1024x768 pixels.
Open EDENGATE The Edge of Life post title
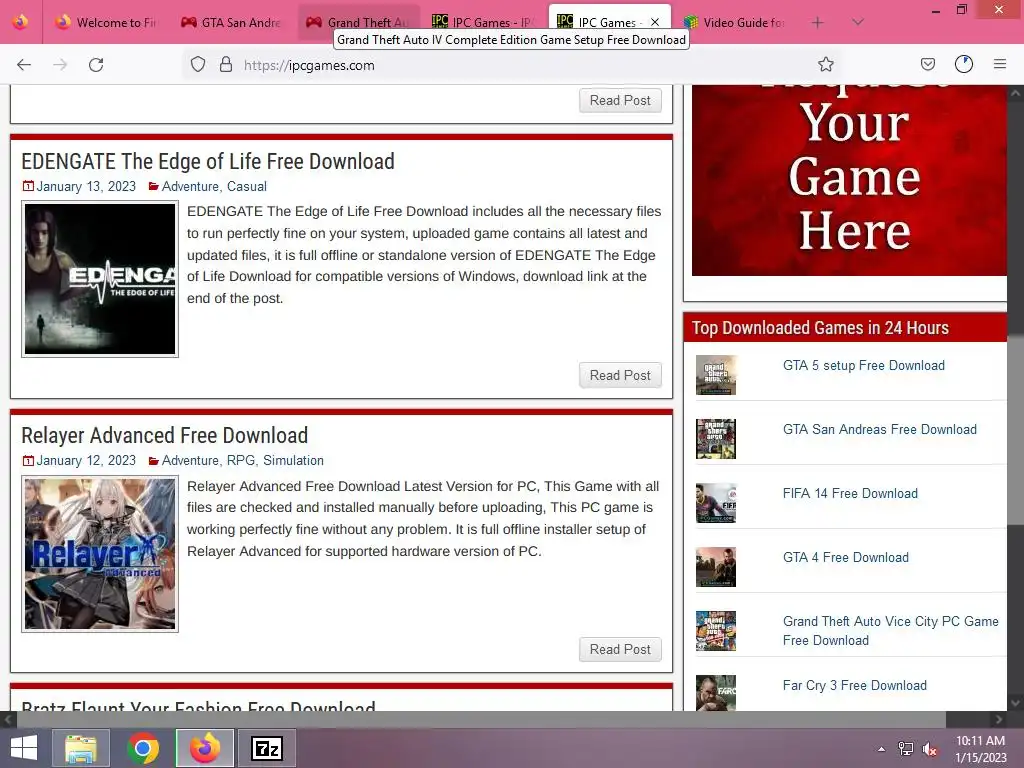point(208,161)
